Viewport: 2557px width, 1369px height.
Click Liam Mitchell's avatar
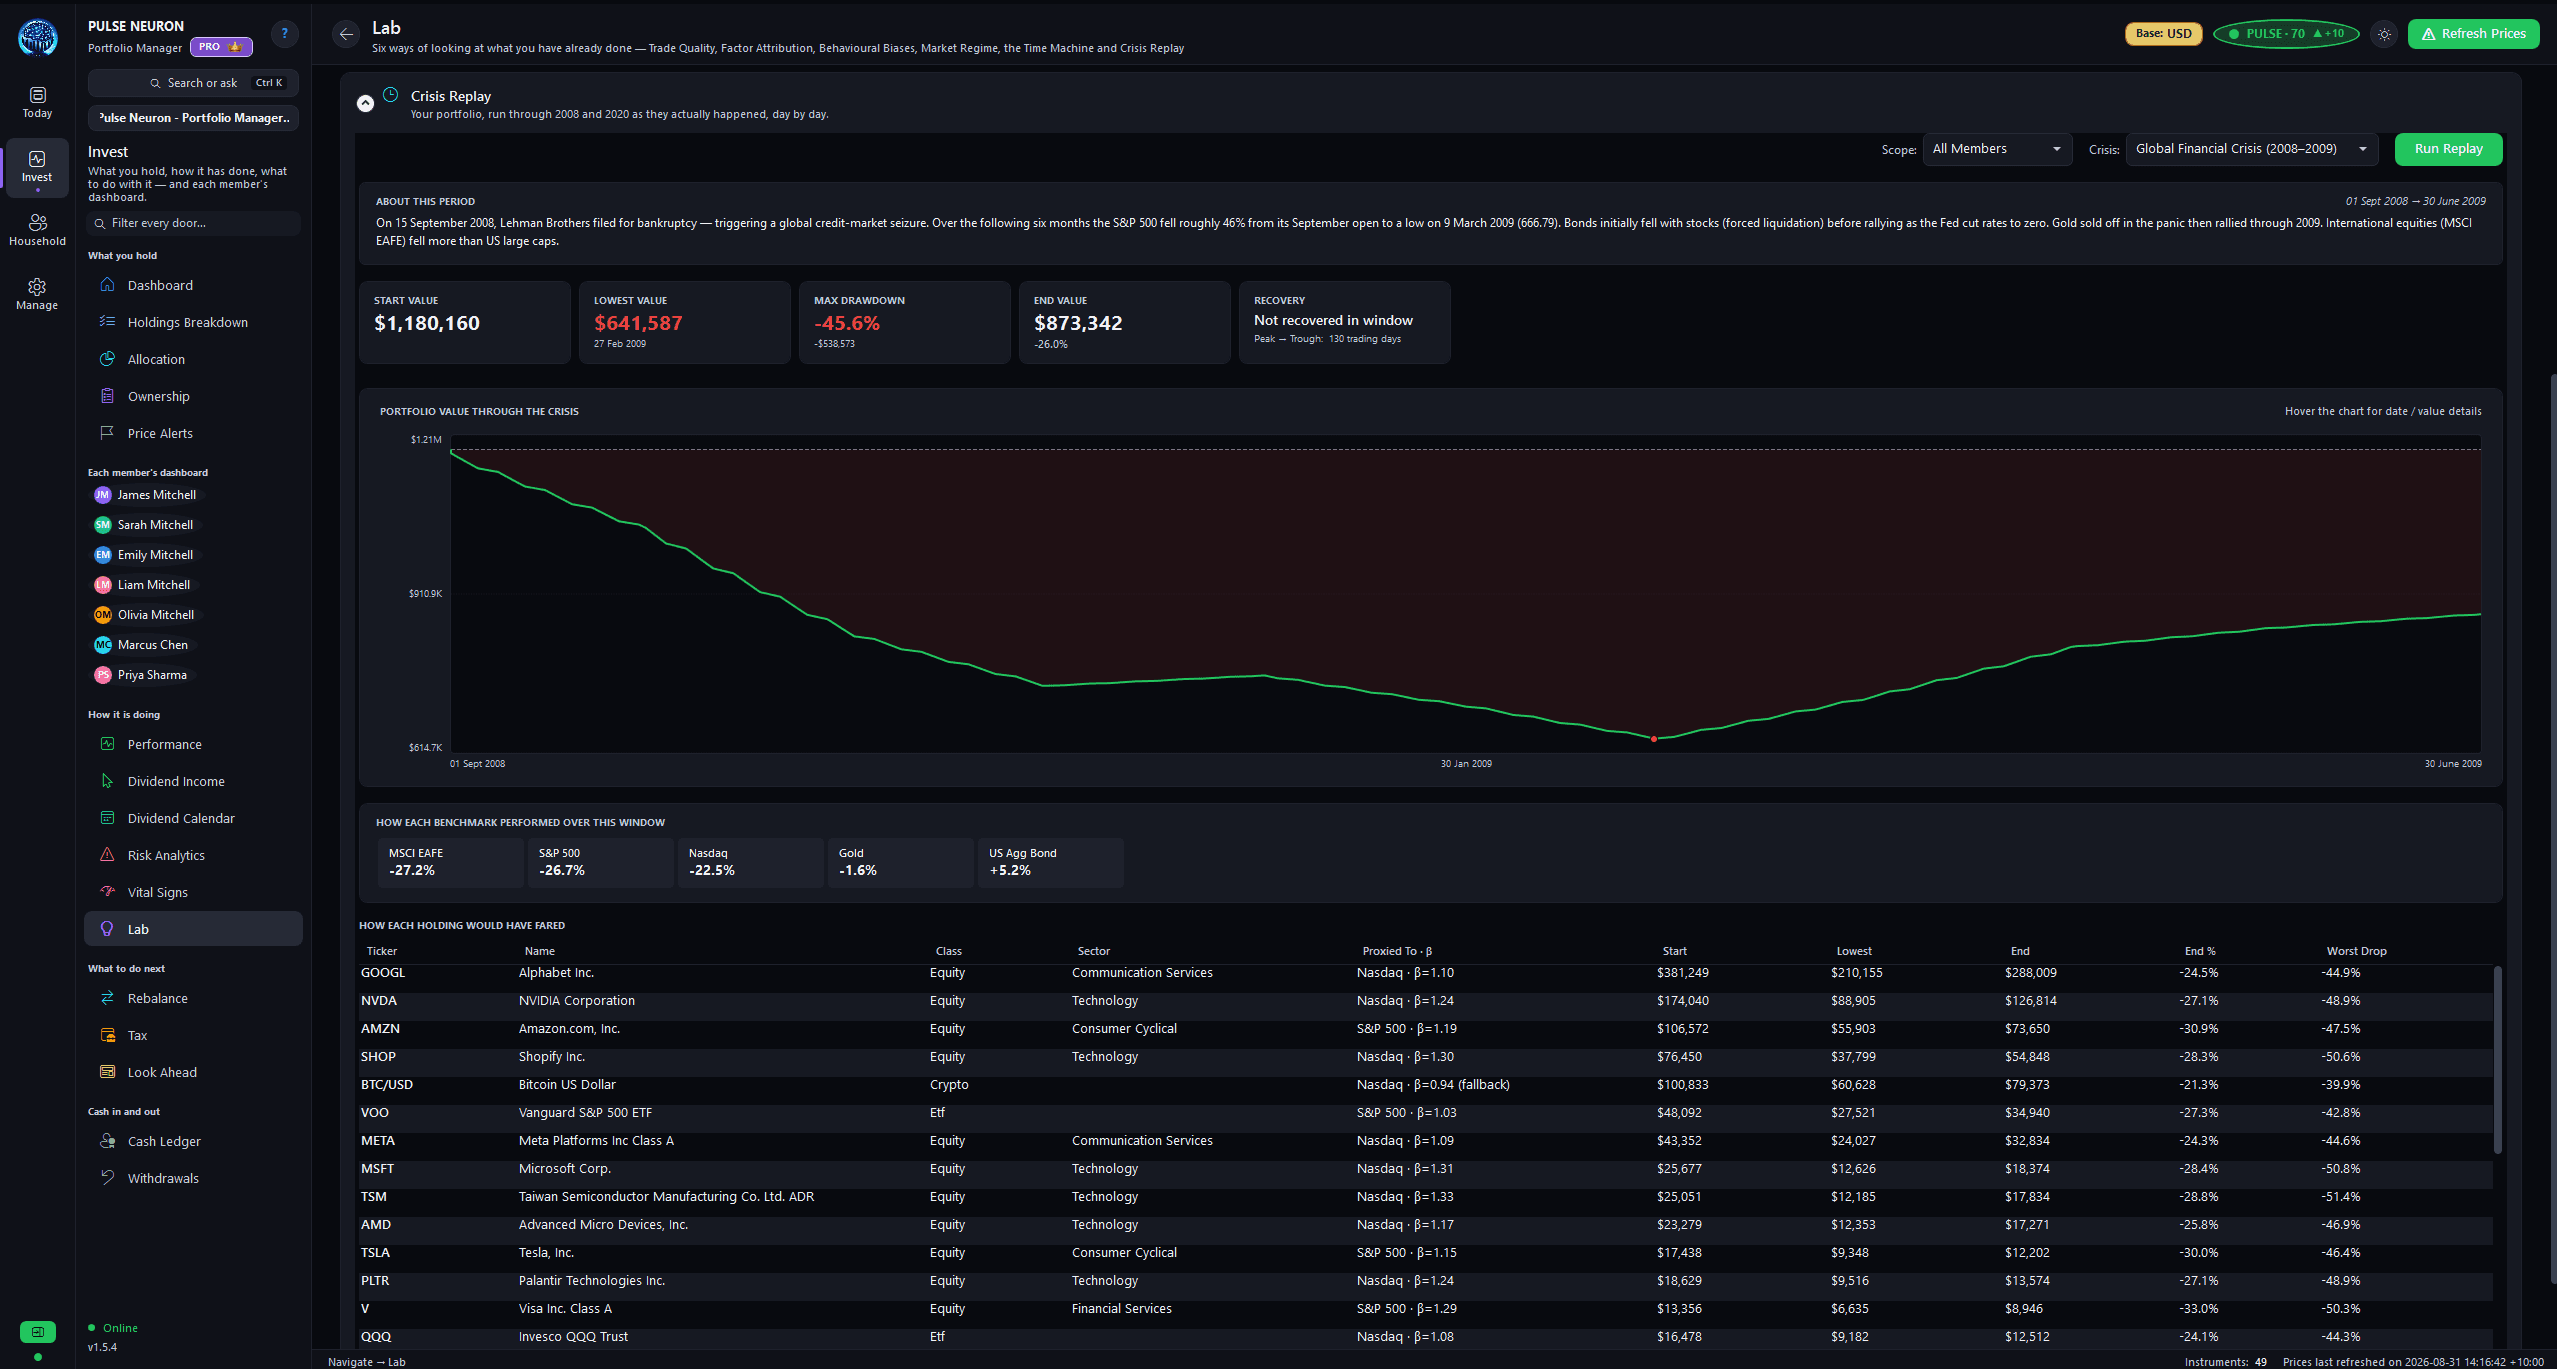(x=102, y=585)
